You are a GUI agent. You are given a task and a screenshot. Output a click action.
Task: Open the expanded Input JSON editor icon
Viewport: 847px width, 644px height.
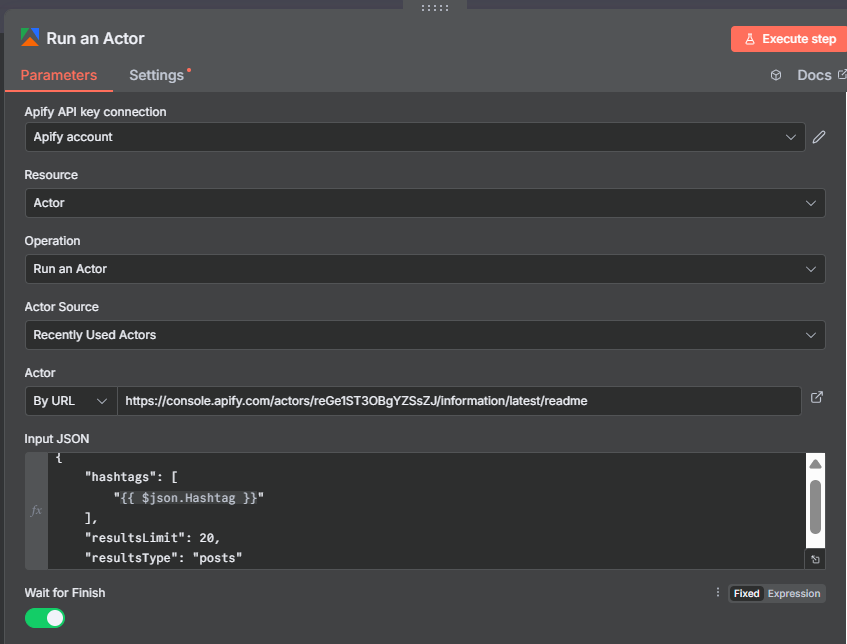click(815, 560)
